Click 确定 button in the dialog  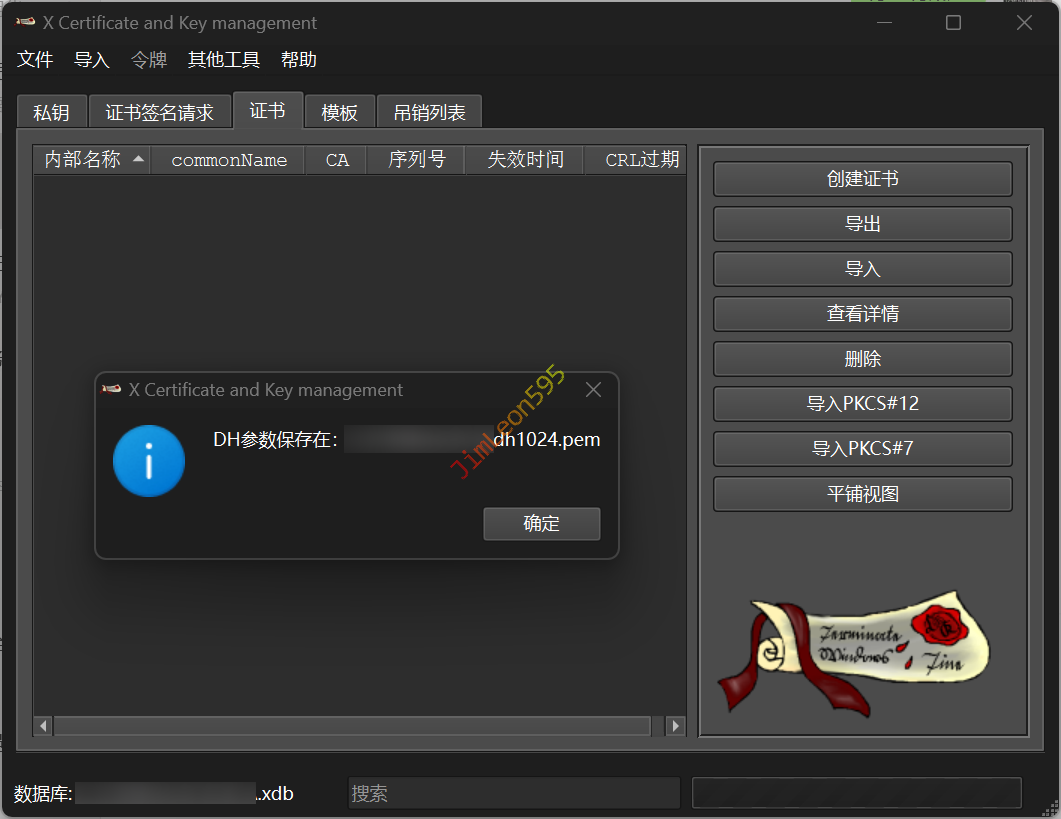pyautogui.click(x=541, y=524)
